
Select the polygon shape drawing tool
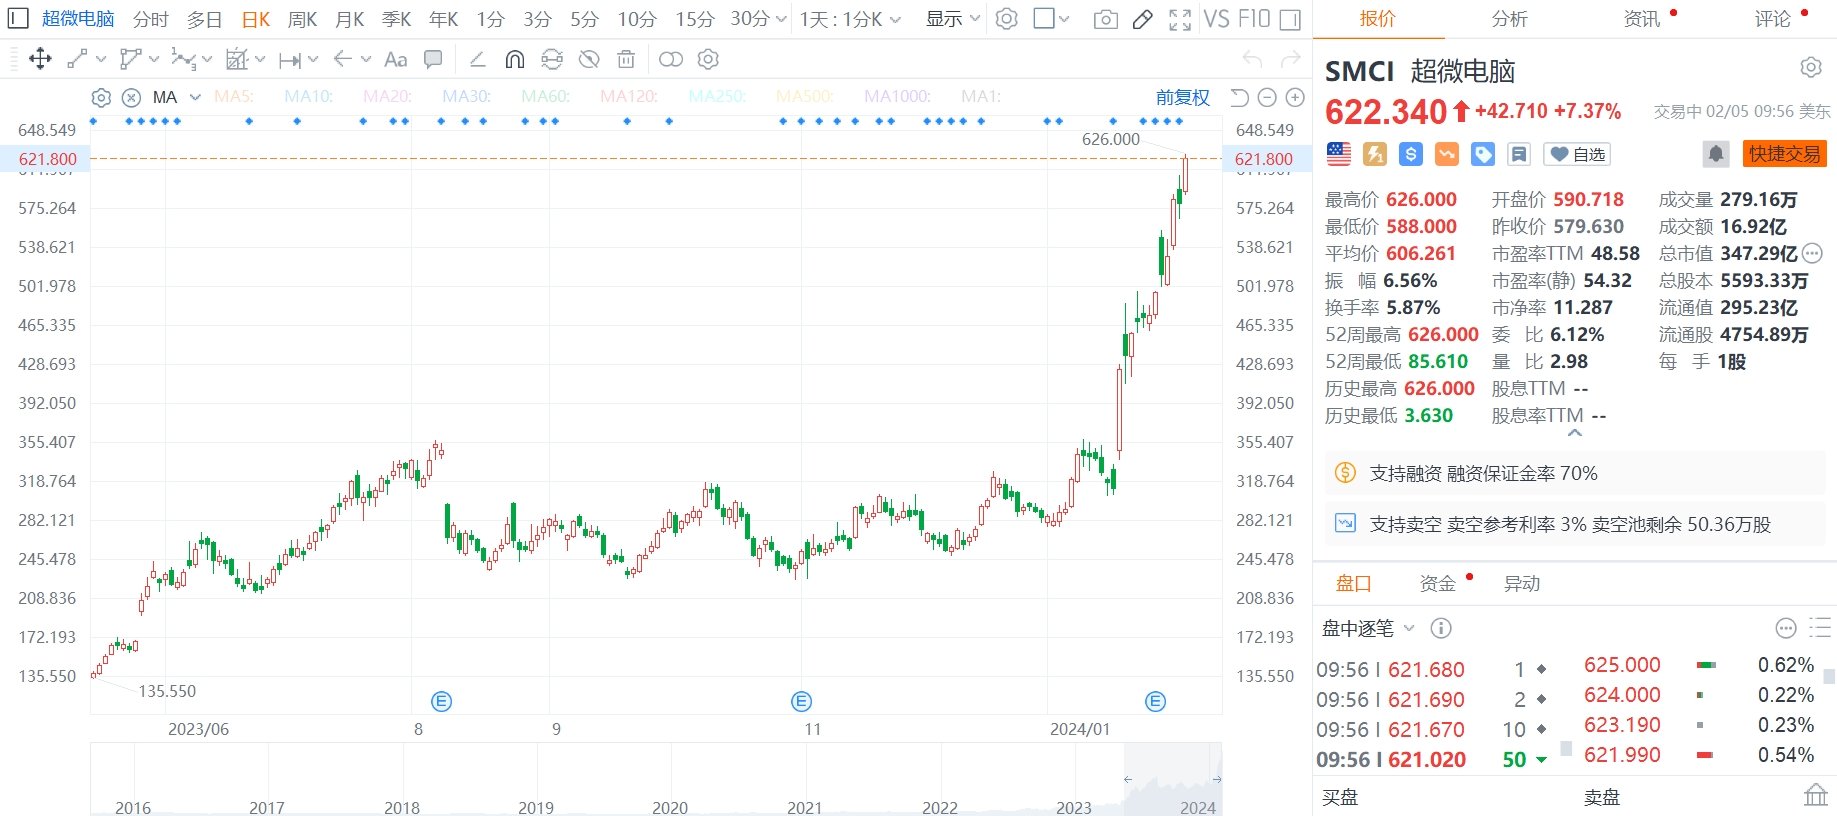(130, 59)
